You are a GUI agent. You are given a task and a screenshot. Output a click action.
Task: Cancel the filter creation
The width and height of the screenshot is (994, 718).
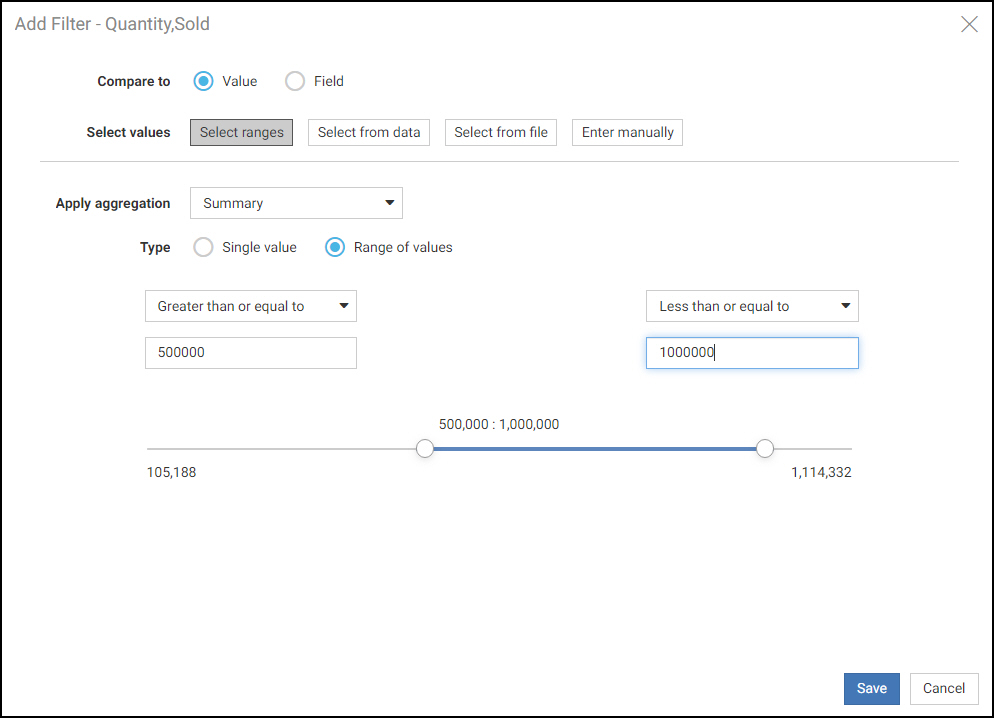(x=943, y=688)
